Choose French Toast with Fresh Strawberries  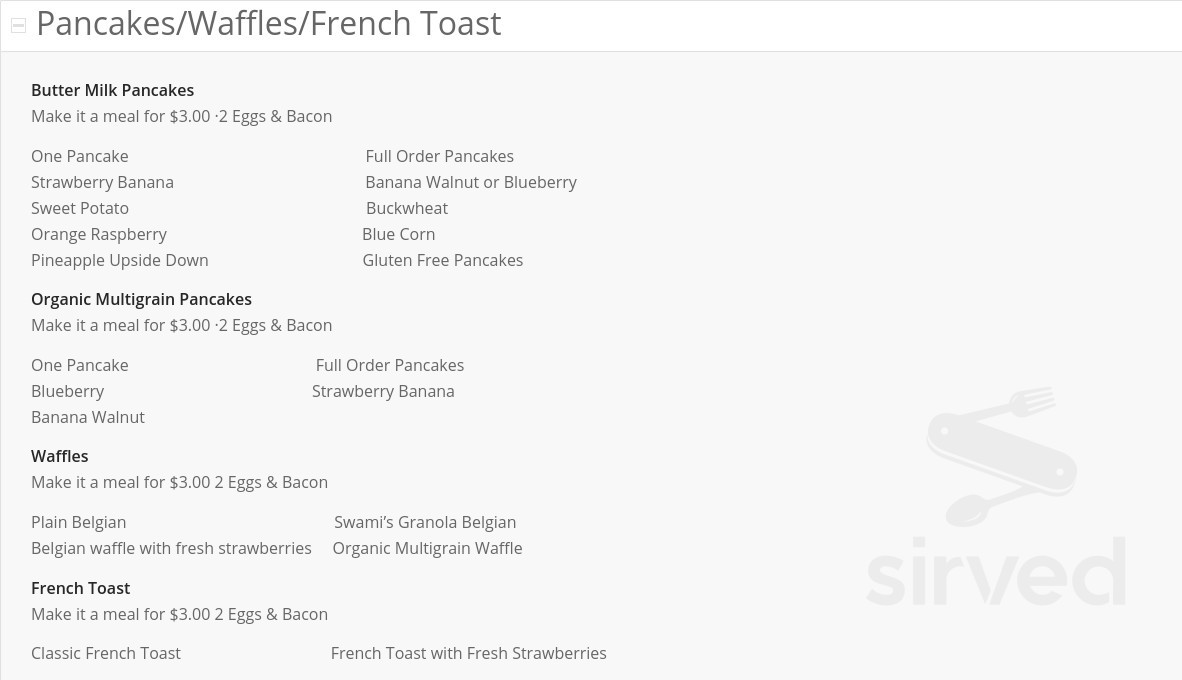pyautogui.click(x=469, y=654)
